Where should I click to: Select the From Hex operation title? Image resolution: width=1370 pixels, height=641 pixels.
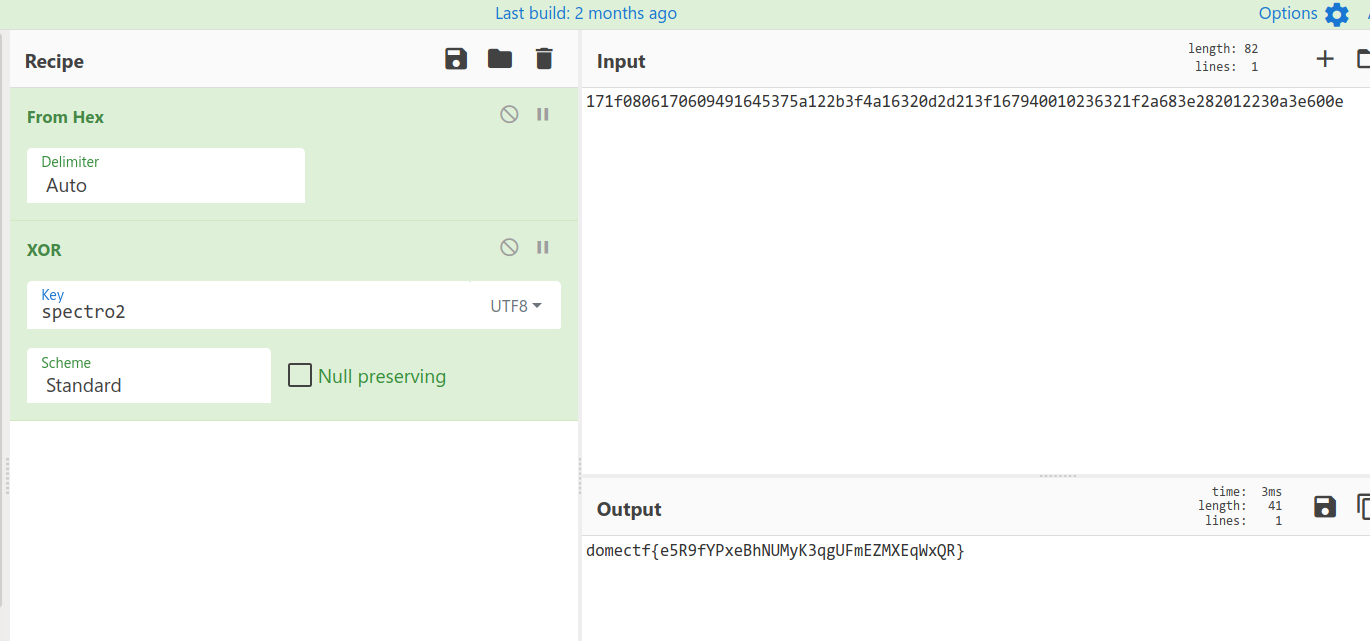[65, 117]
